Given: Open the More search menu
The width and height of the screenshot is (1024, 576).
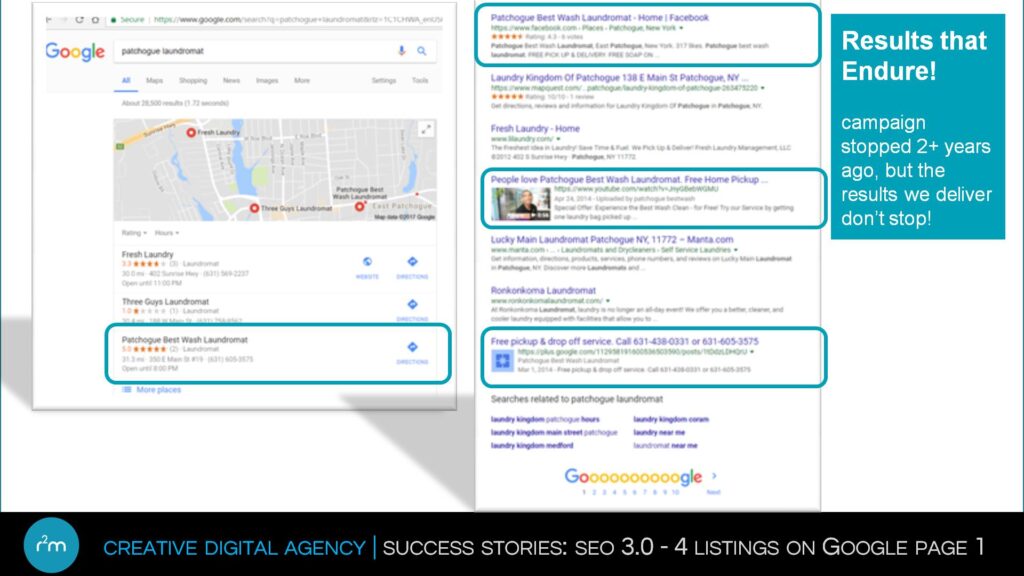Looking at the screenshot, I should click(x=302, y=80).
